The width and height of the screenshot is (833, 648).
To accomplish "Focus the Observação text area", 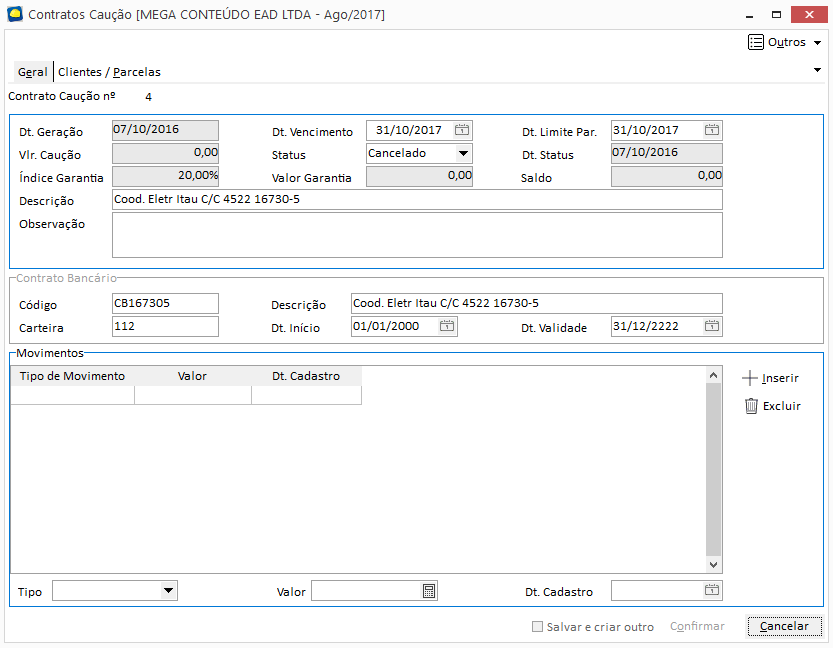I will pos(417,235).
